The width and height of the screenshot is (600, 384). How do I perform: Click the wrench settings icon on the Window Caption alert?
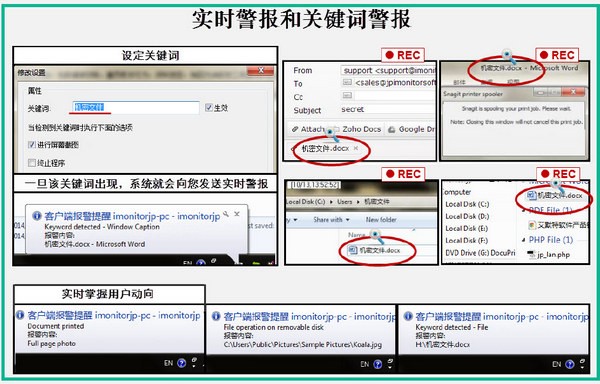(226, 214)
